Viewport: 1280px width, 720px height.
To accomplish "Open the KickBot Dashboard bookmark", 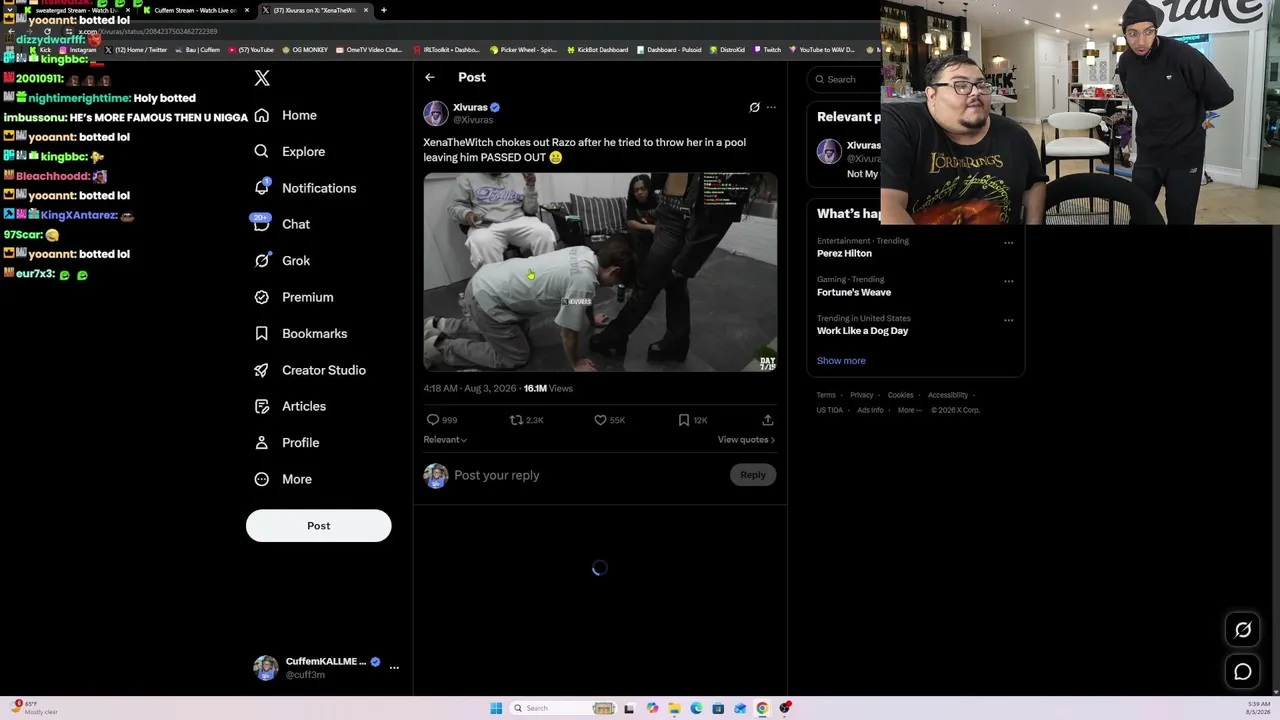I will pos(598,50).
